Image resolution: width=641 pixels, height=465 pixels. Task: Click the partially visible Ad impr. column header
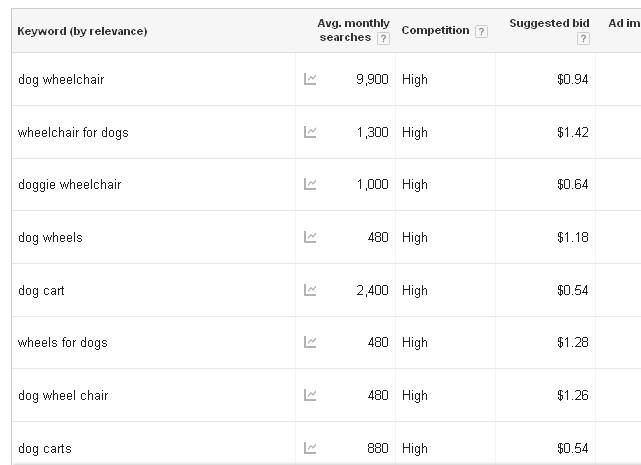coord(624,23)
